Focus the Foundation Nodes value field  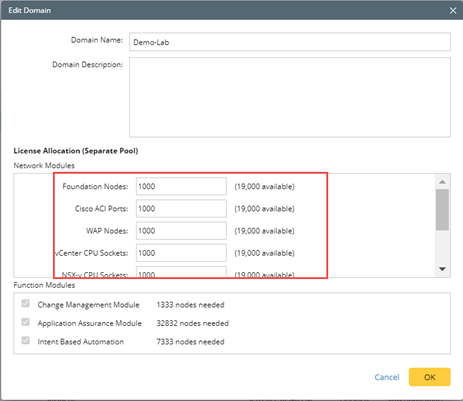pos(181,186)
